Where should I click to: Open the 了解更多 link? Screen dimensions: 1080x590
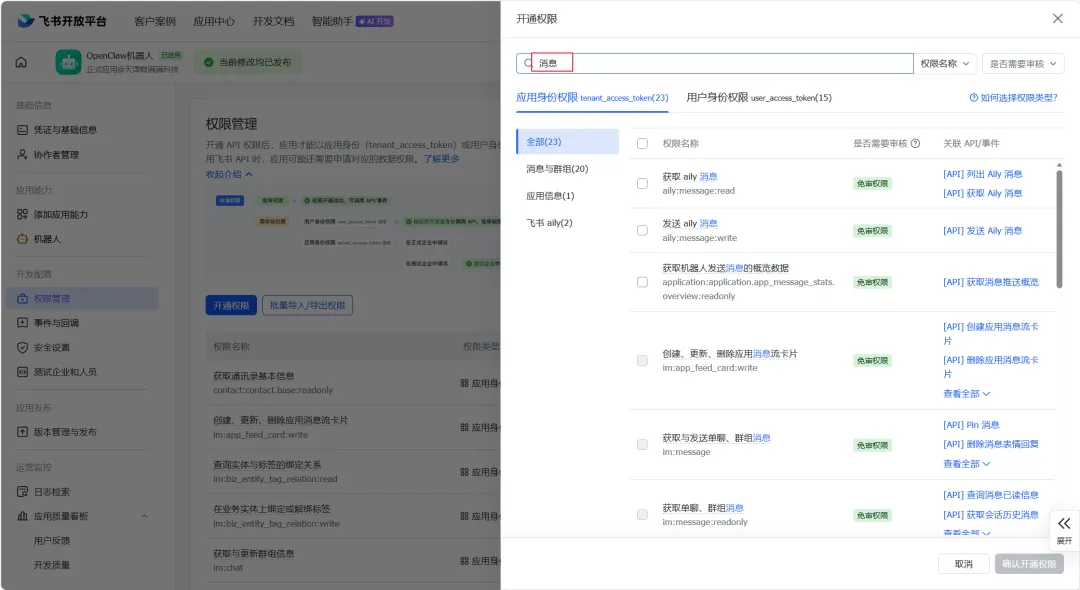442,158
